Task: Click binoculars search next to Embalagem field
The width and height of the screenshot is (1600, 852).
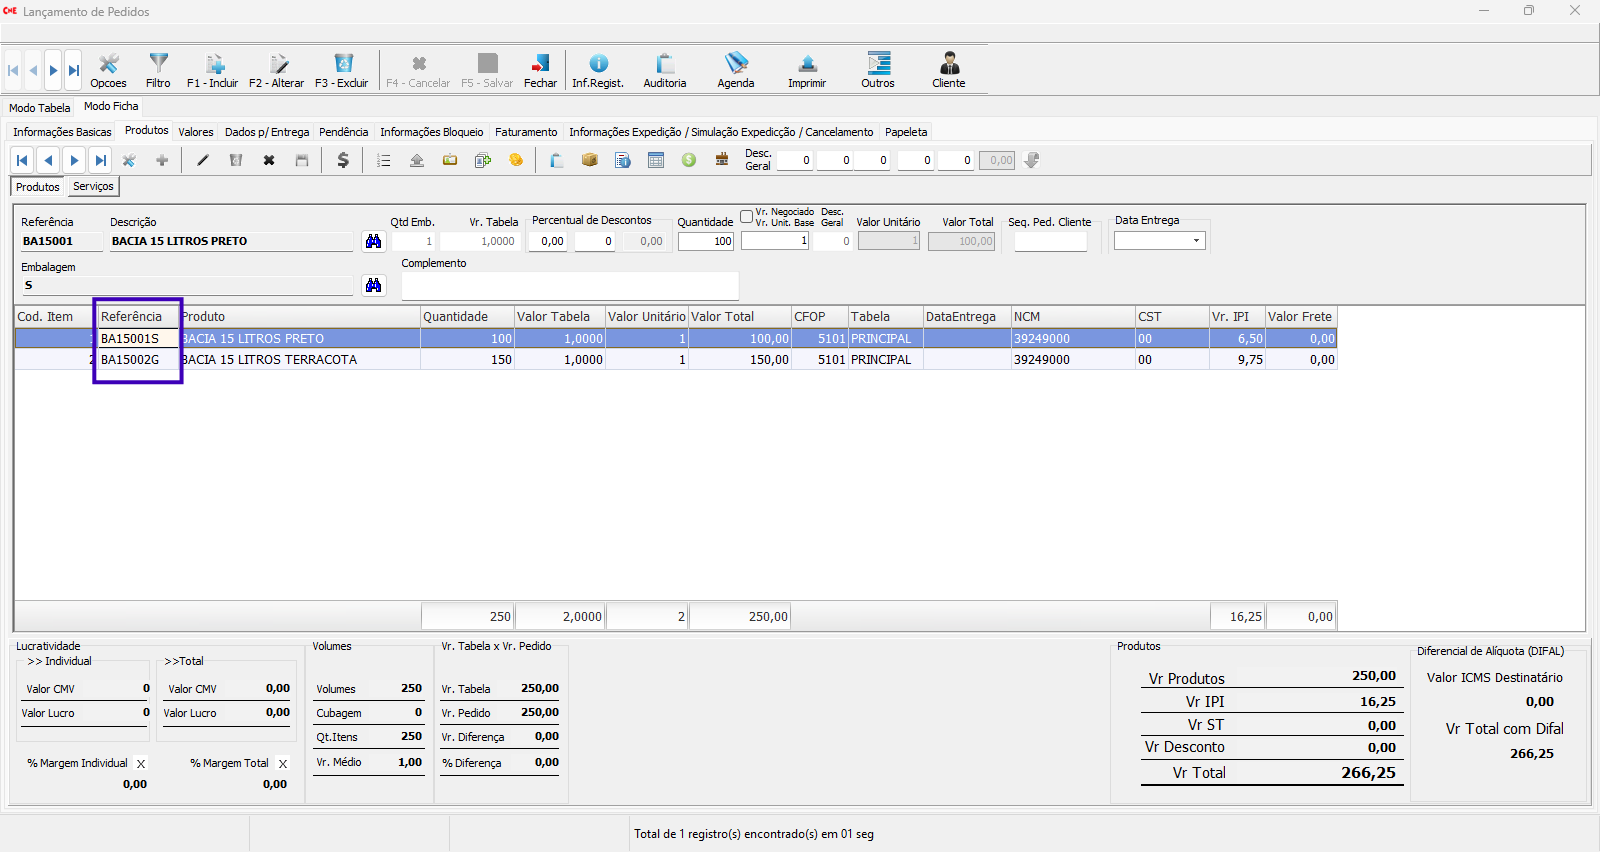Action: pos(373,286)
